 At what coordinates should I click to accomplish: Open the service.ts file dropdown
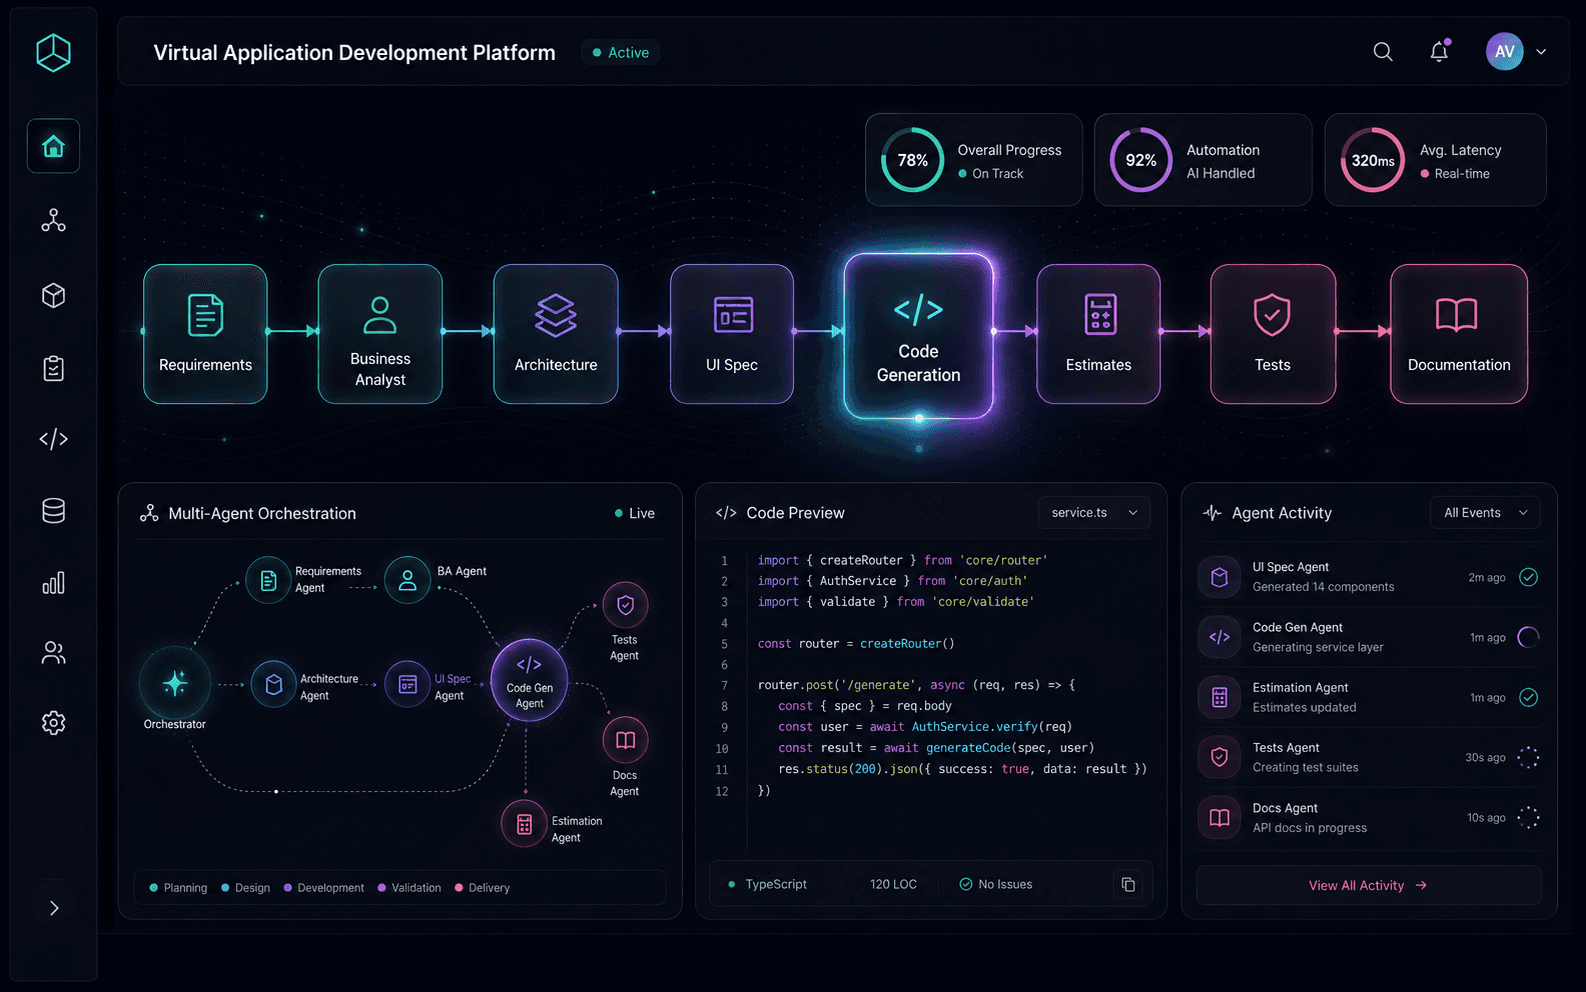tap(1094, 512)
